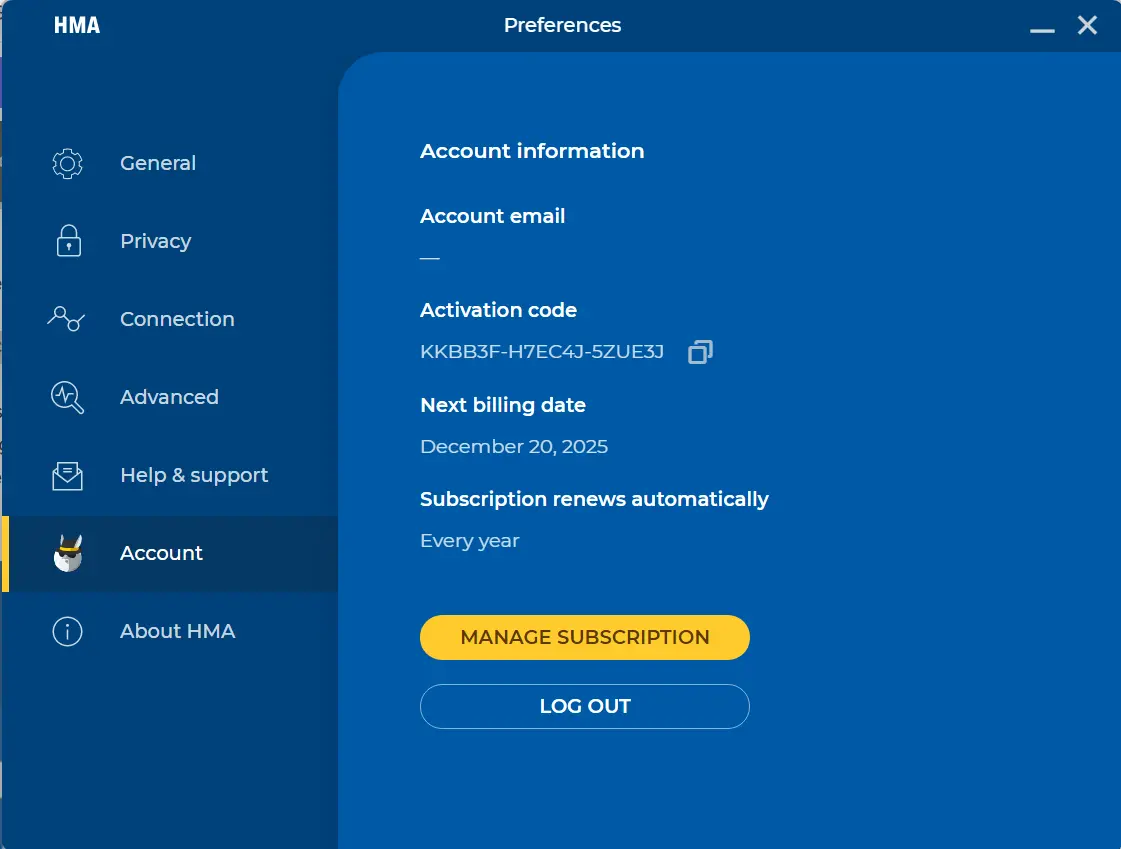Viewport: 1121px width, 849px height.
Task: Click the General gear icon
Action: (67, 164)
